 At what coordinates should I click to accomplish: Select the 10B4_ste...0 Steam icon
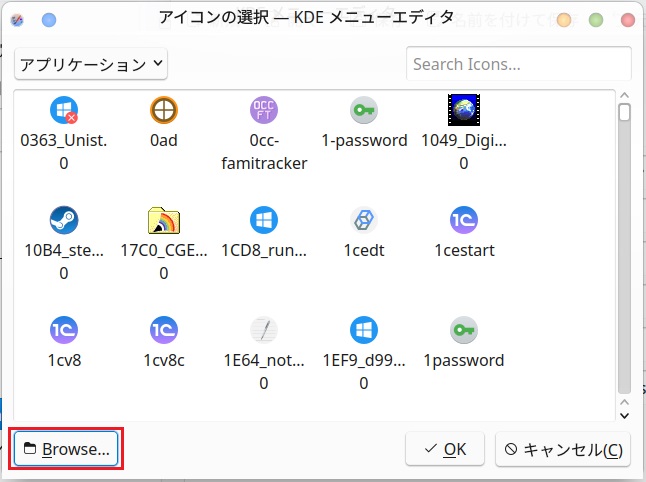point(64,220)
